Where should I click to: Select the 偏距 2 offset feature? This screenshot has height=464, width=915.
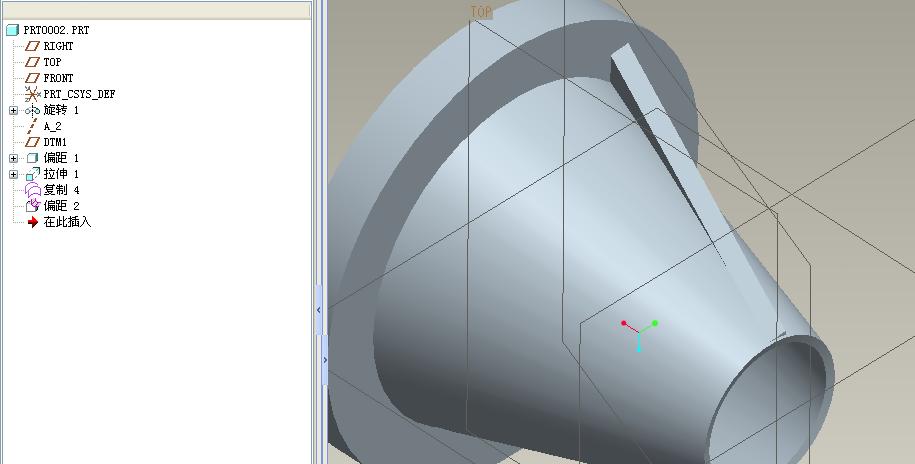(61, 205)
